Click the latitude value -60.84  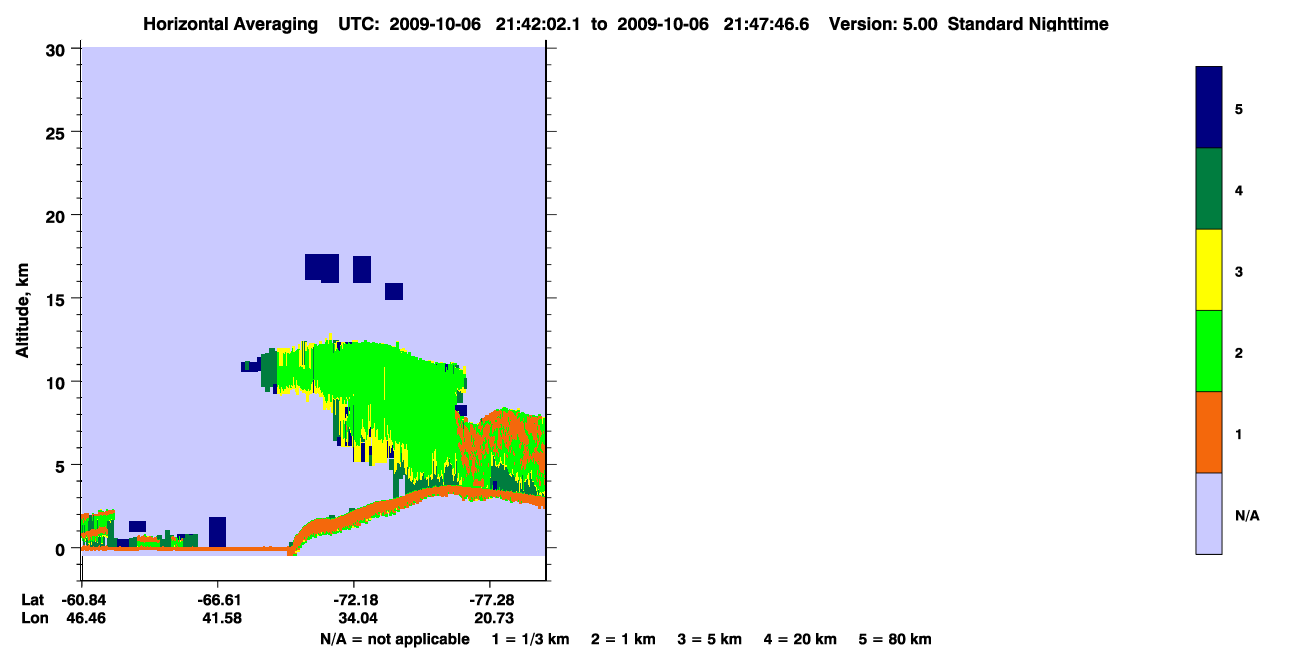tap(82, 600)
